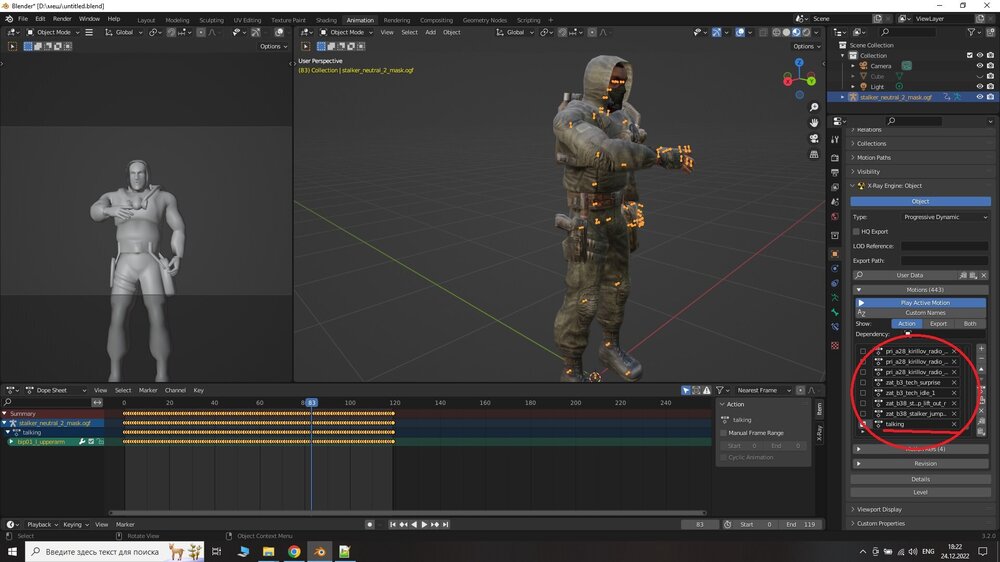This screenshot has height=562, width=1000.
Task: Click the Play Active Motion button
Action: [x=925, y=302]
